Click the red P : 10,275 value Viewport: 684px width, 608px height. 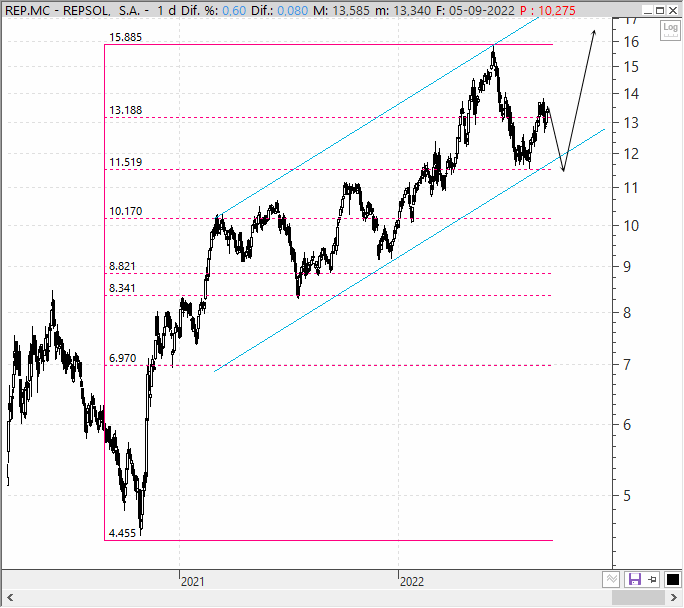(548, 10)
